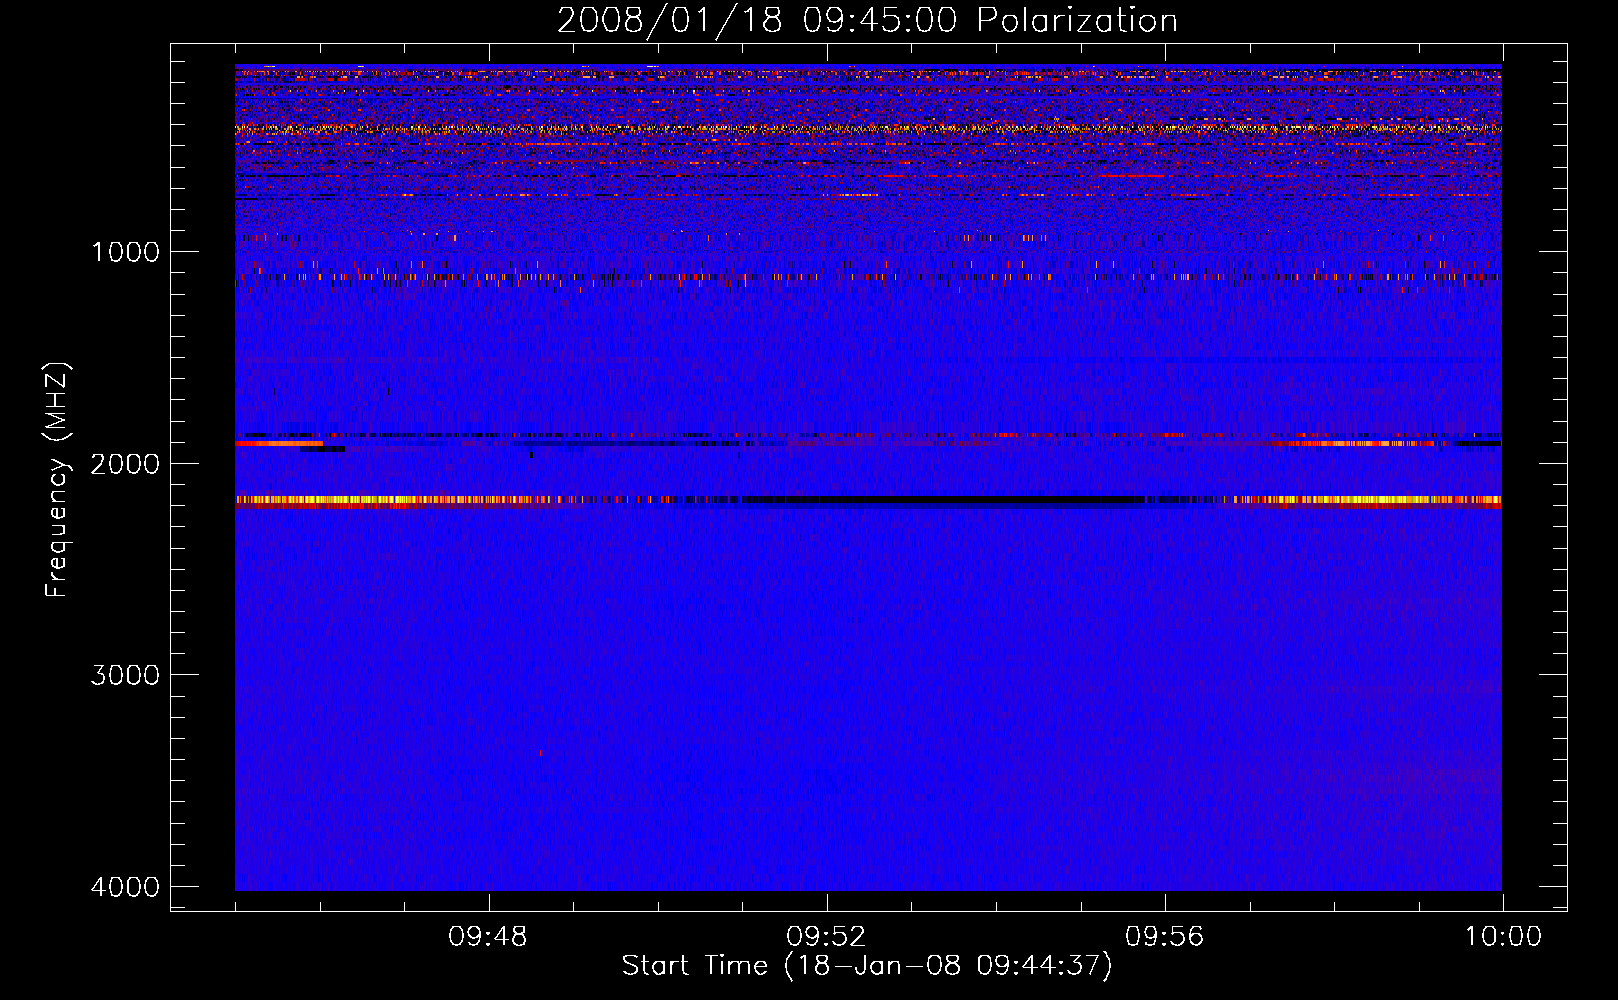This screenshot has width=1618, height=1000.
Task: Click the 'Frequency (MHZ)' axis title
Action: tap(58, 480)
